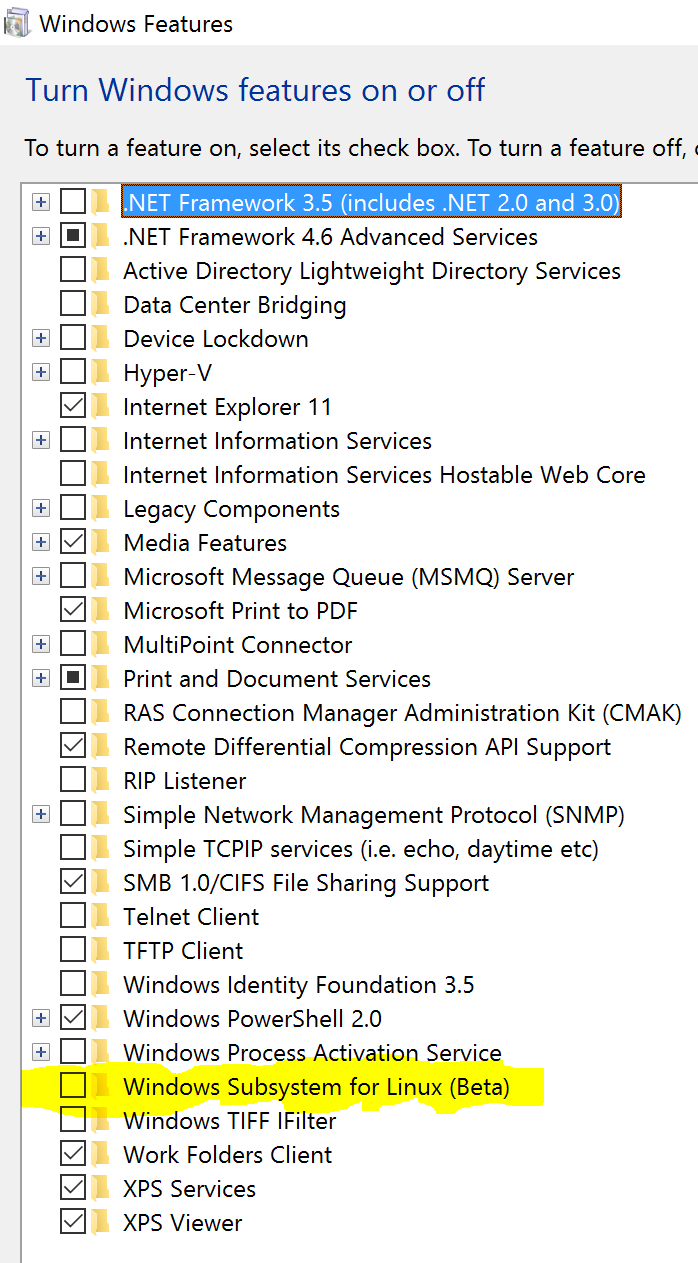Click the folder icon beside Telnet Client

point(100,917)
